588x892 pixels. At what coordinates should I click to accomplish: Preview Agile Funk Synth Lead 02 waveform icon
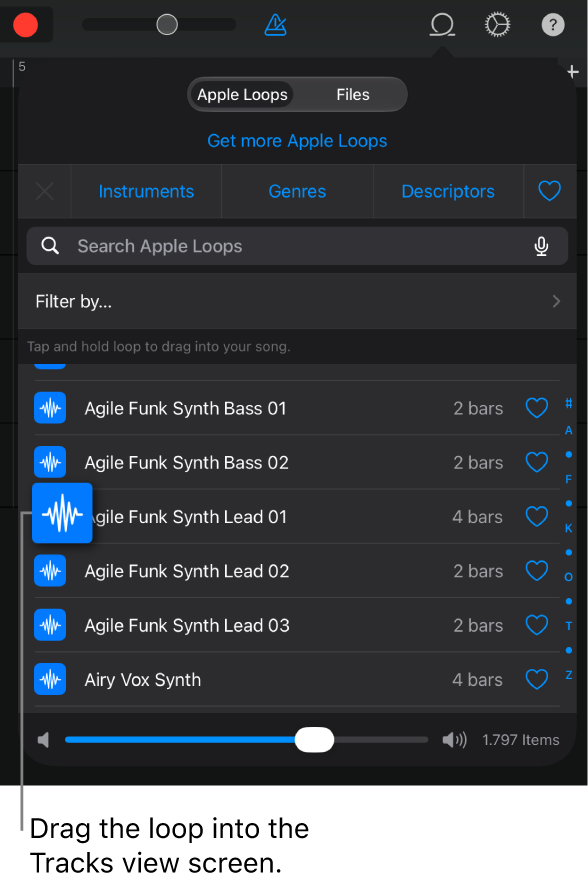pos(50,571)
